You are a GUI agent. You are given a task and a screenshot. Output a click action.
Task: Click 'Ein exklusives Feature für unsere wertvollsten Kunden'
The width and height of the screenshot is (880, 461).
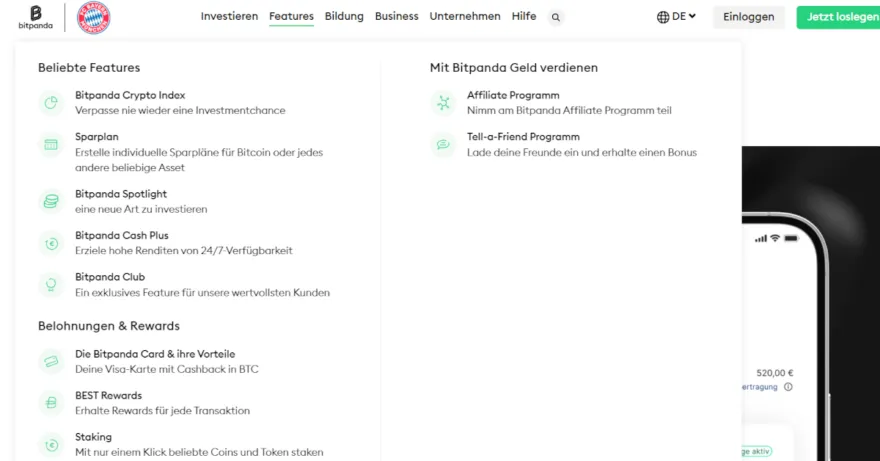click(x=203, y=293)
